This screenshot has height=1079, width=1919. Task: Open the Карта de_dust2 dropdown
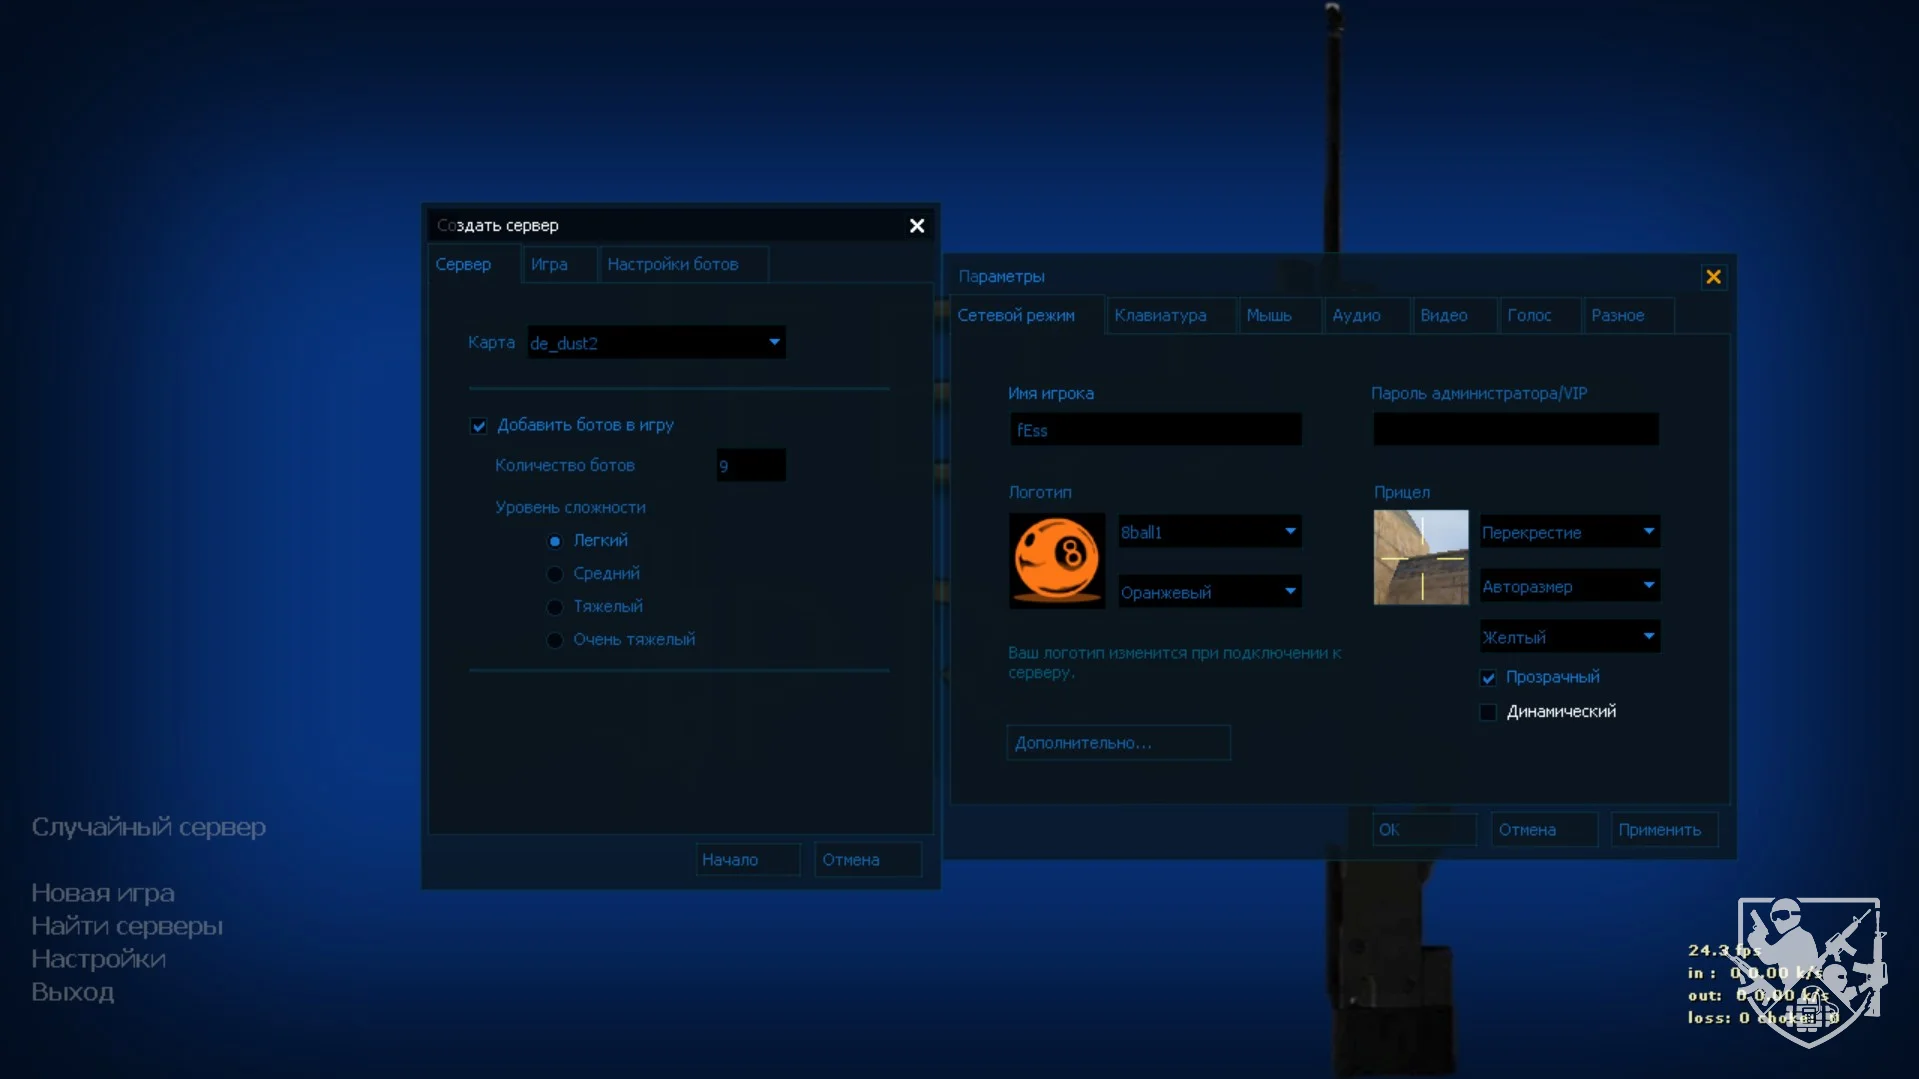tap(656, 343)
